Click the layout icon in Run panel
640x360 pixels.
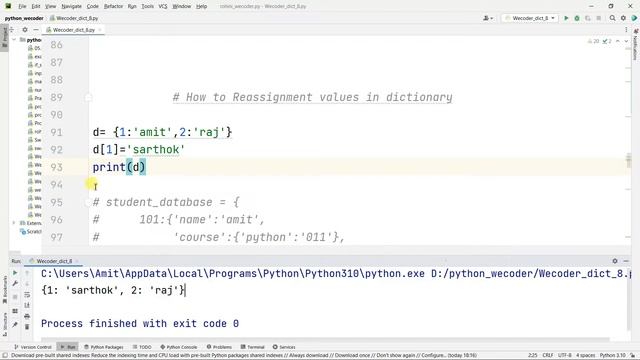coord(15,311)
